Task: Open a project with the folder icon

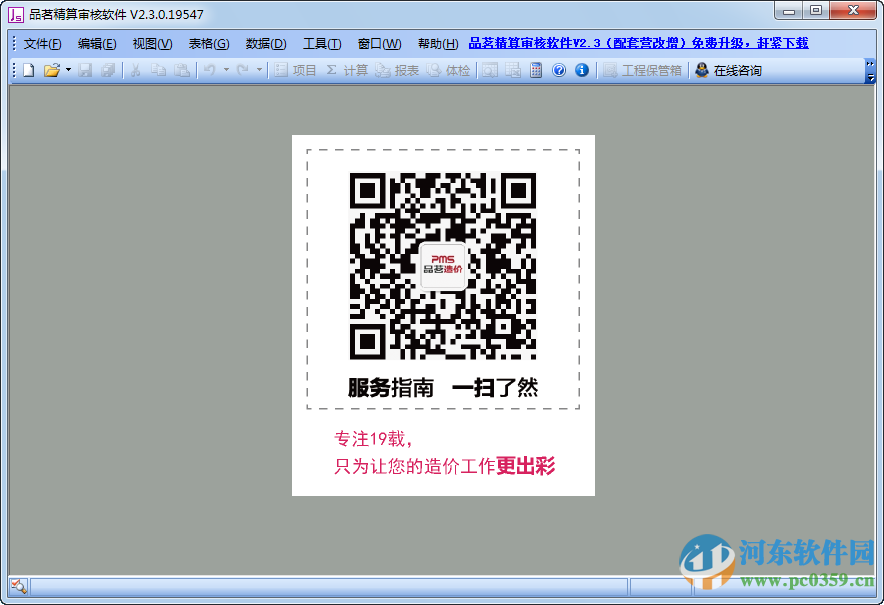Action: coord(52,70)
